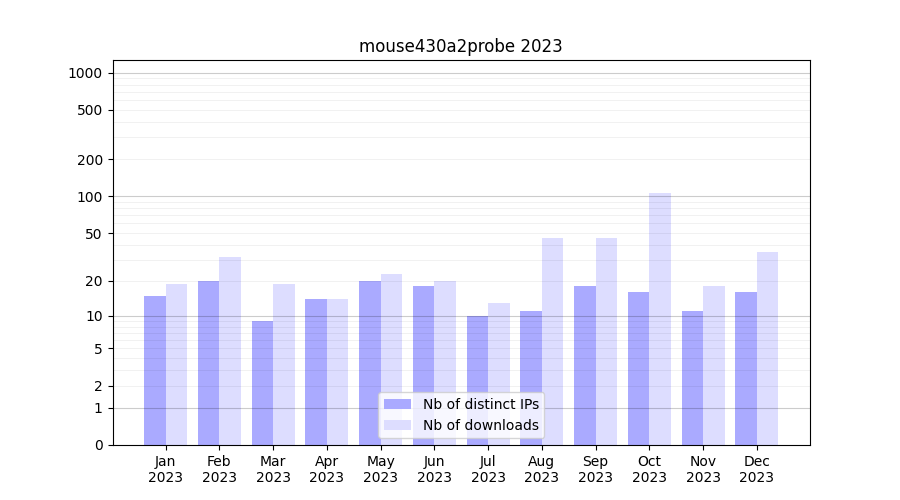Select the Nb of distinct IPs legend label
This screenshot has width=900, height=500.
[x=480, y=404]
